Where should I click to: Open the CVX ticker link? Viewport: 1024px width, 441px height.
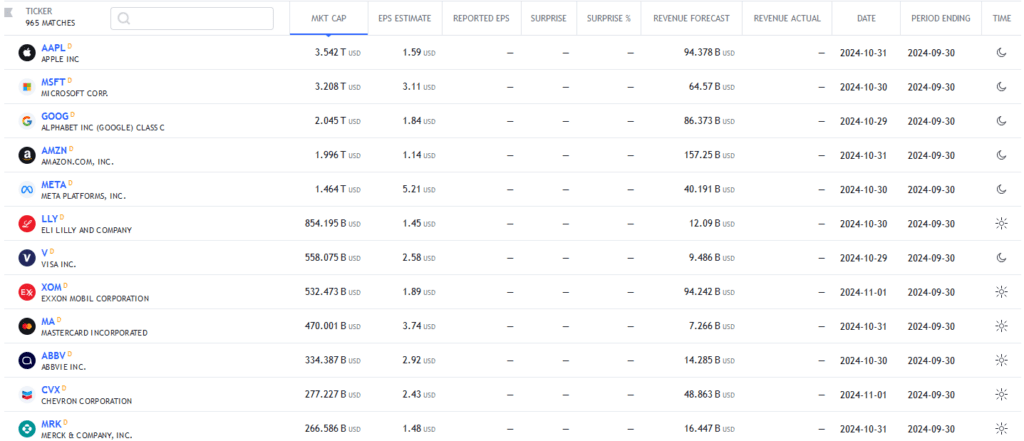pos(51,390)
